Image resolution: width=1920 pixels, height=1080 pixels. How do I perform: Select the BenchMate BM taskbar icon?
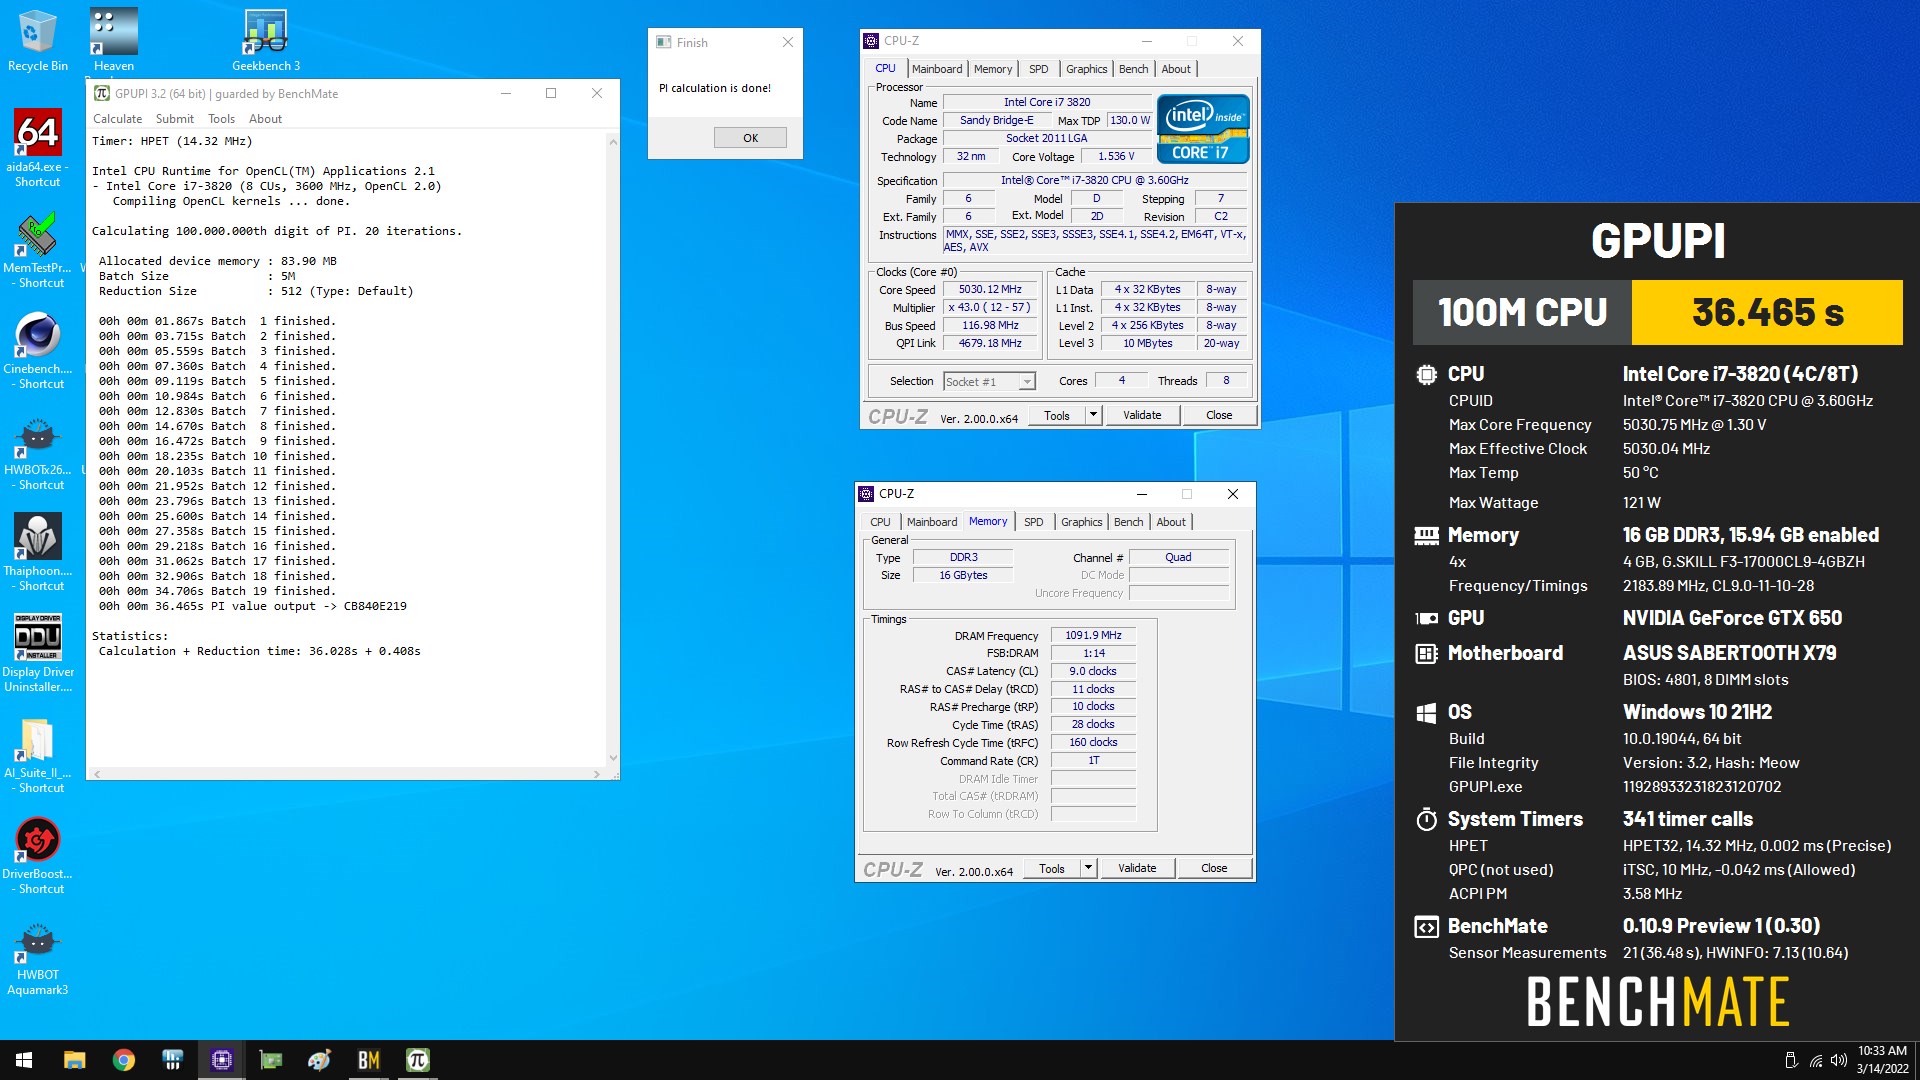tap(369, 1060)
